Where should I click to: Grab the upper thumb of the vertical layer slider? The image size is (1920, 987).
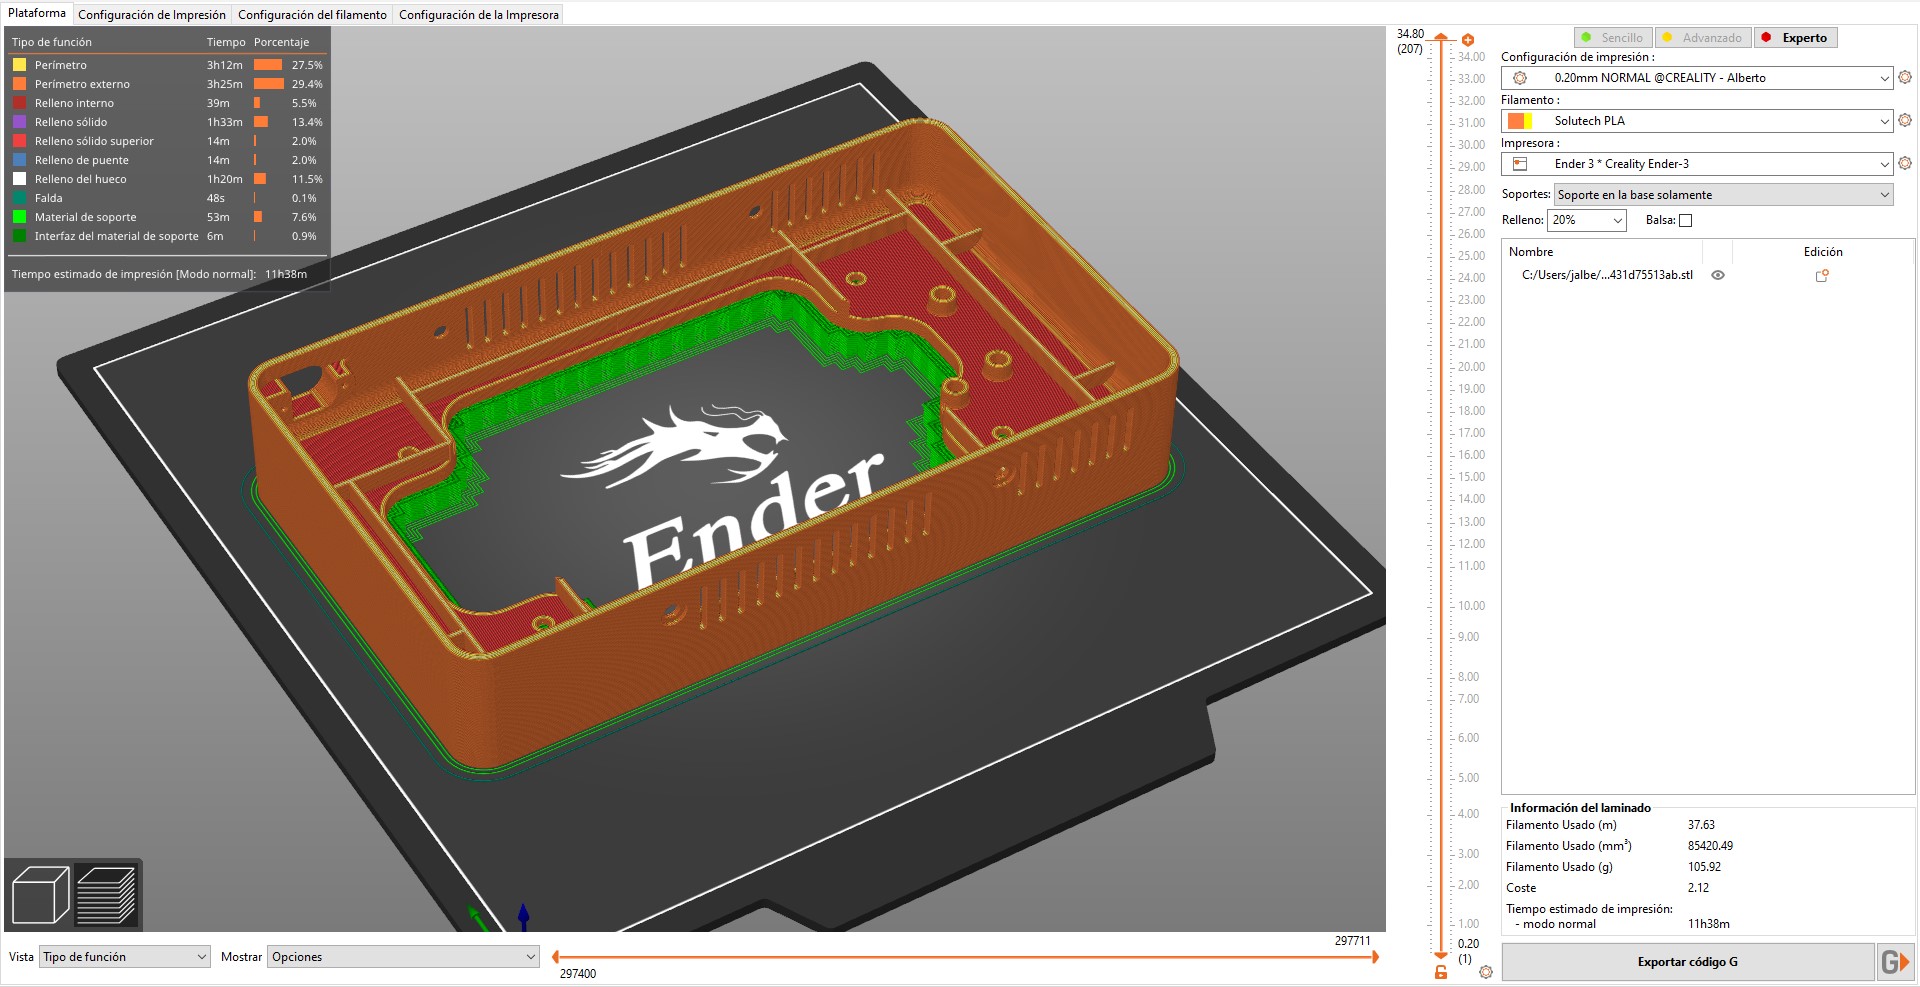click(1441, 37)
